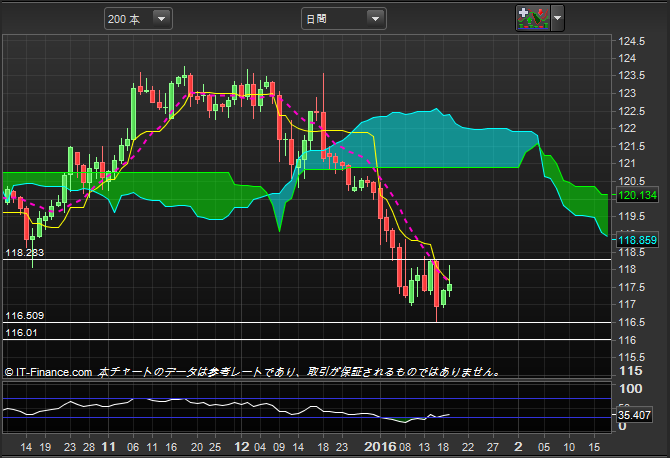Click the 121 price axis label
This screenshot has width=670, height=458.
tap(627, 163)
